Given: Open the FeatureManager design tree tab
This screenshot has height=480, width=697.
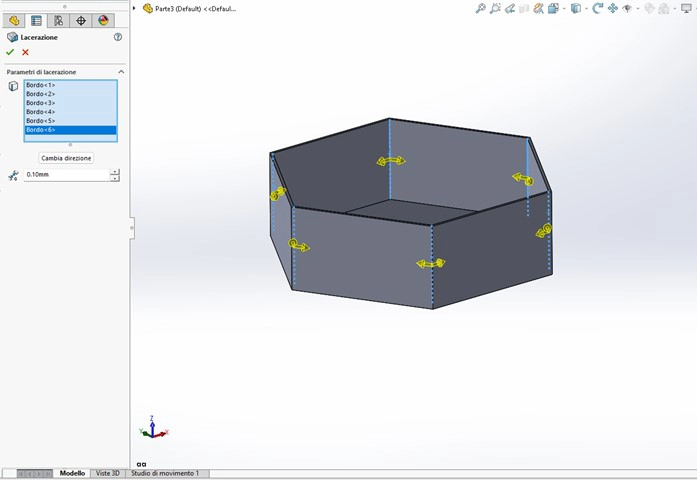Looking at the screenshot, I should tap(14, 20).
